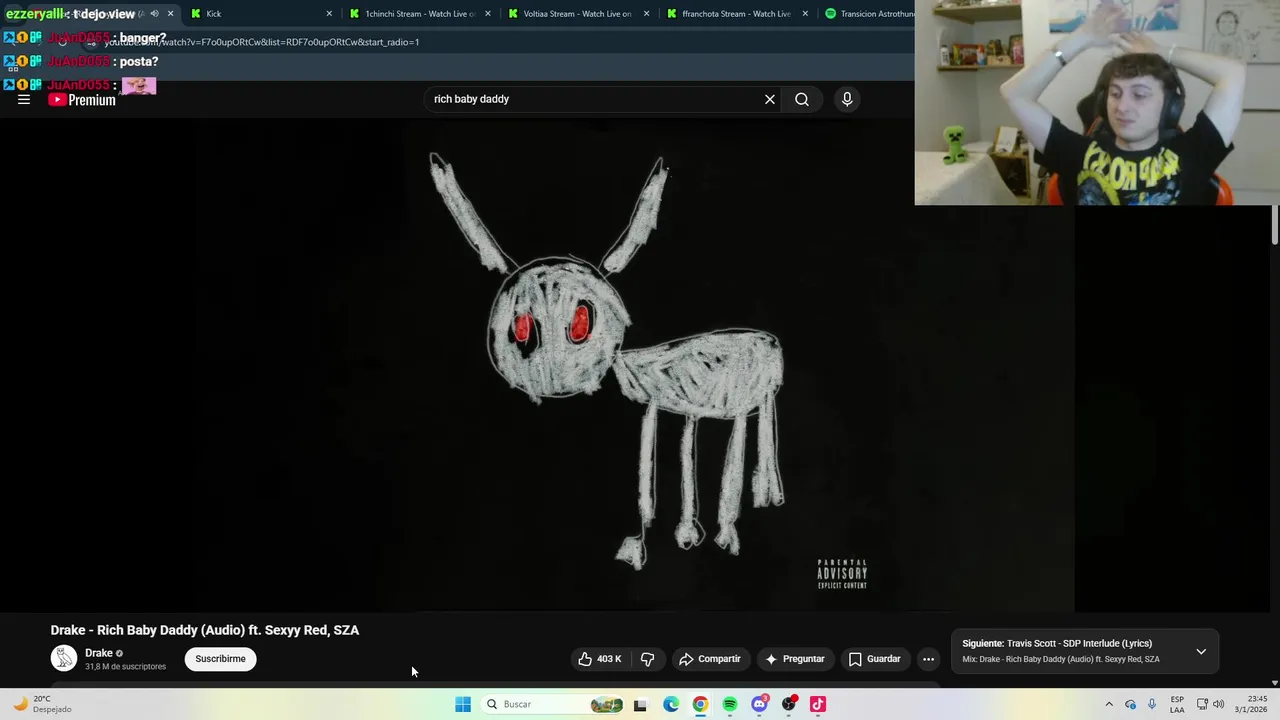Open the system volume speaker icon
This screenshot has width=1280, height=720.
point(1218,704)
